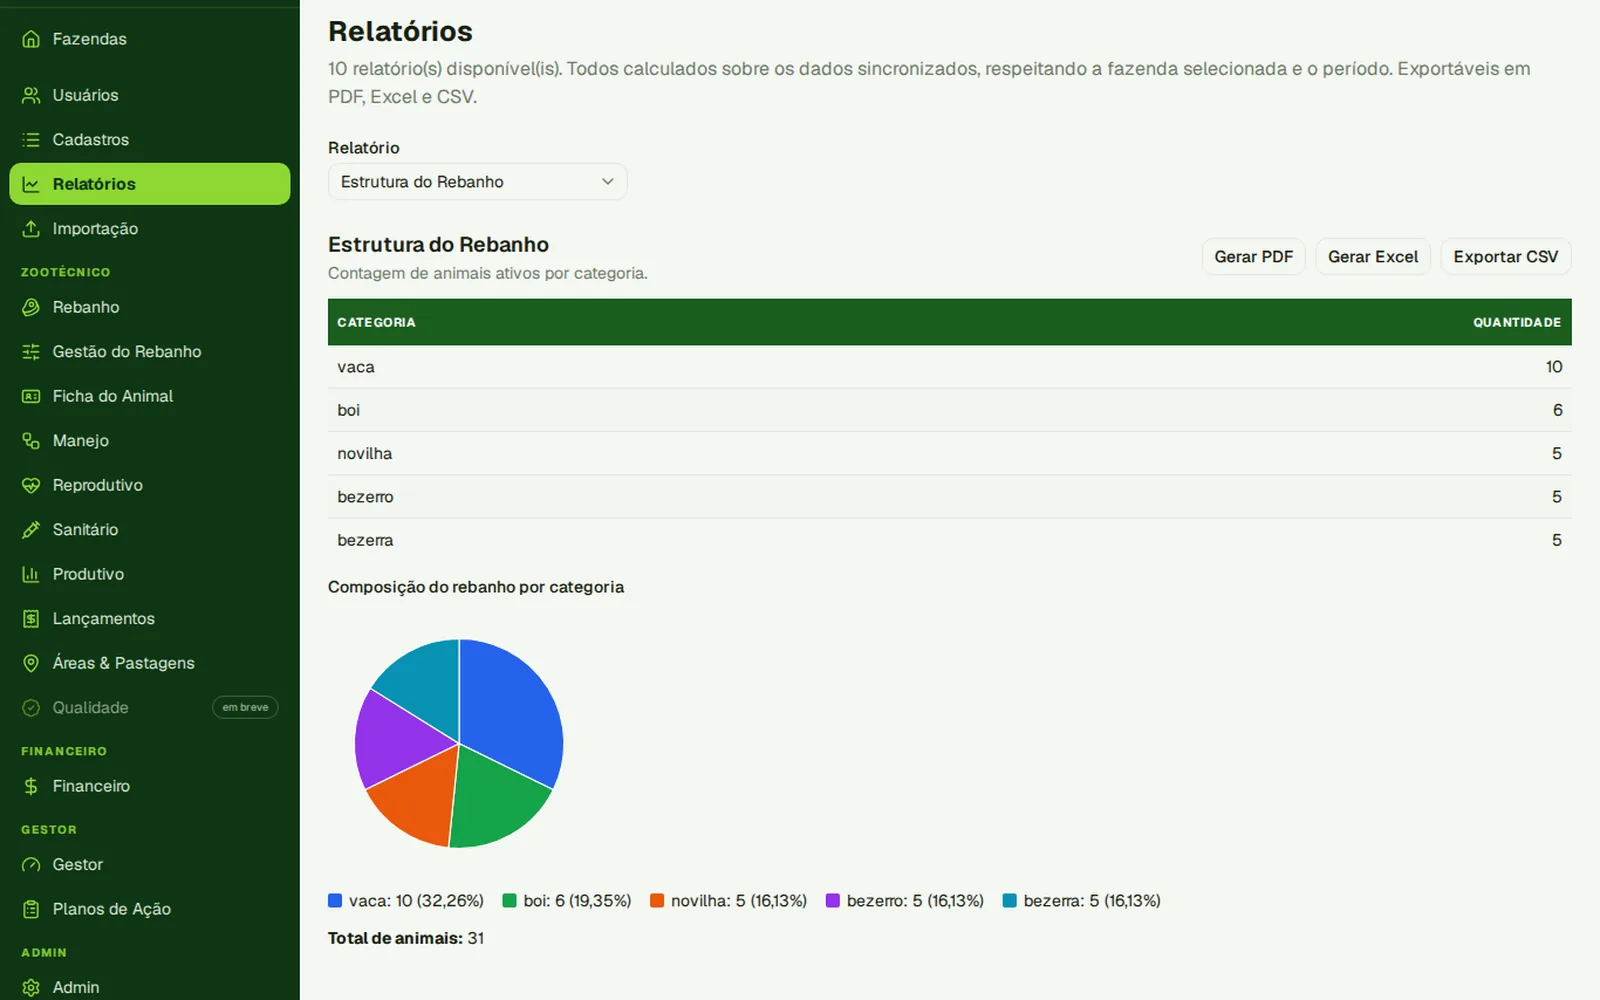Click the em breve badge
The height and width of the screenshot is (1000, 1600).
[x=245, y=708]
